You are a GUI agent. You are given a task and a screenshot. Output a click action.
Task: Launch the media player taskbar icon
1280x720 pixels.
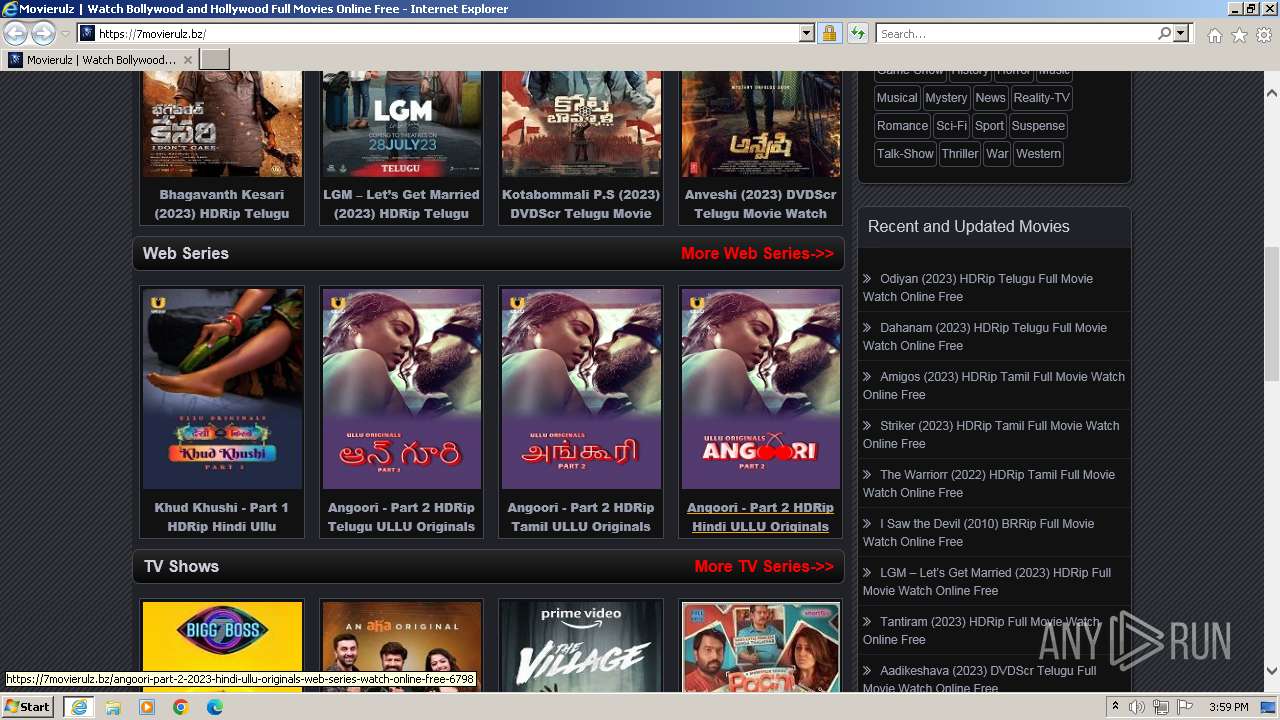coord(147,707)
